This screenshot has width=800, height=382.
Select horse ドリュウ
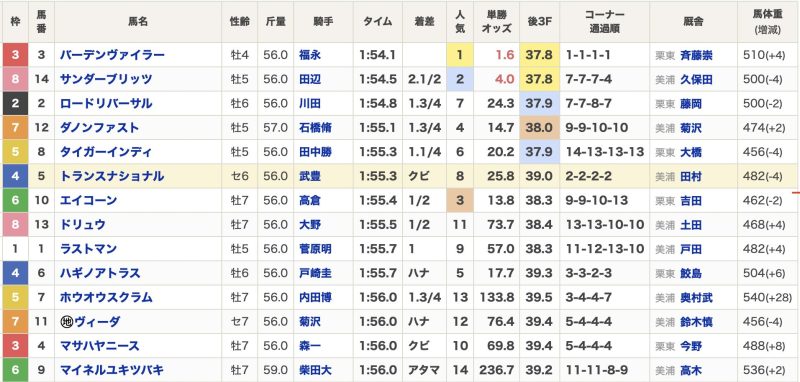(x=83, y=224)
